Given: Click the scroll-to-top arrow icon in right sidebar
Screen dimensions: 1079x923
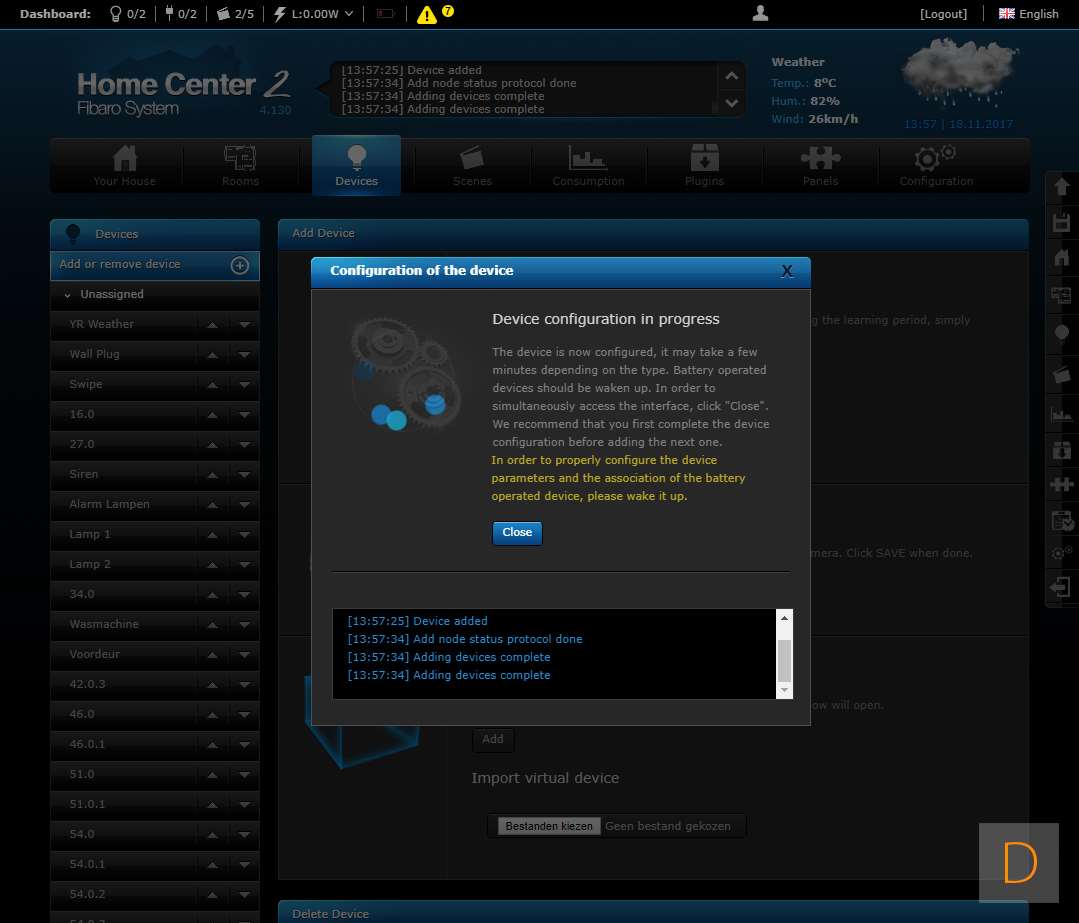Looking at the screenshot, I should [1061, 187].
